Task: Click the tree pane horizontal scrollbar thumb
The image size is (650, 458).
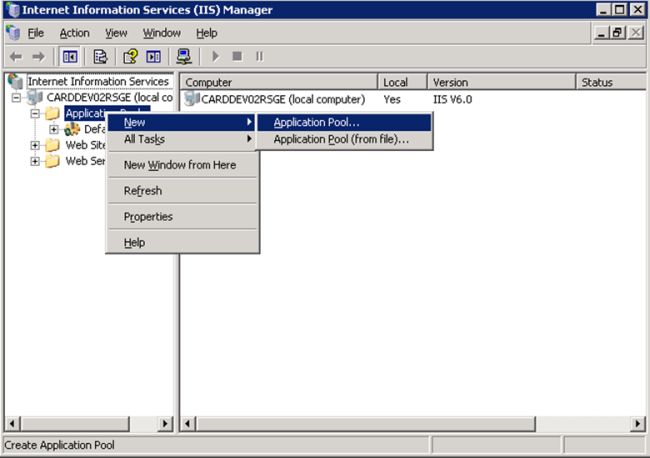Action: point(74,424)
